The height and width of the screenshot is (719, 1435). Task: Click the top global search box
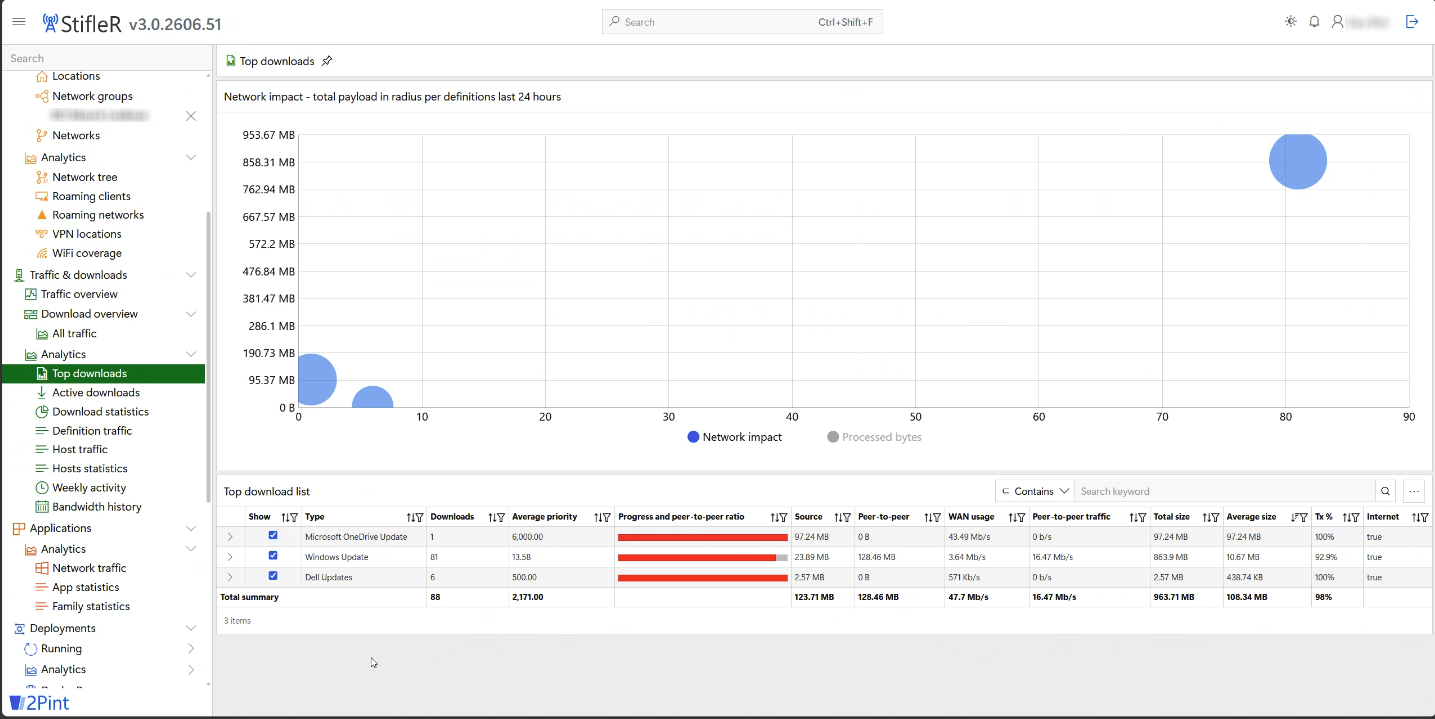[742, 22]
